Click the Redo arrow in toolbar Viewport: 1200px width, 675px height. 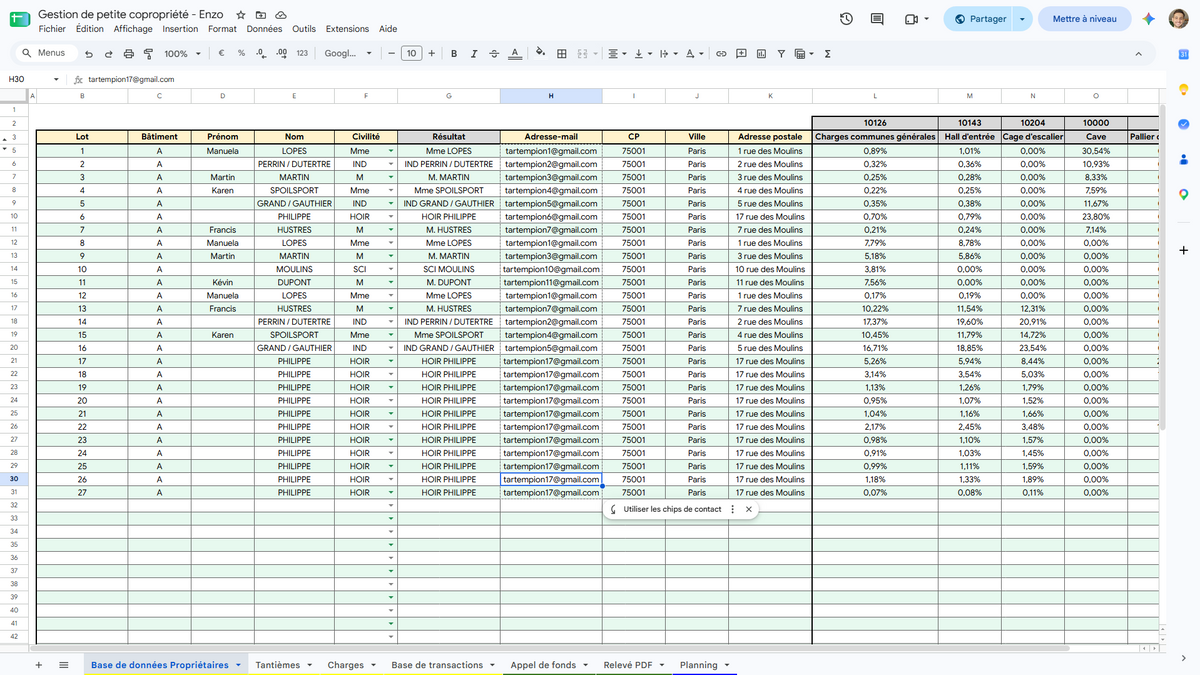[x=108, y=54]
